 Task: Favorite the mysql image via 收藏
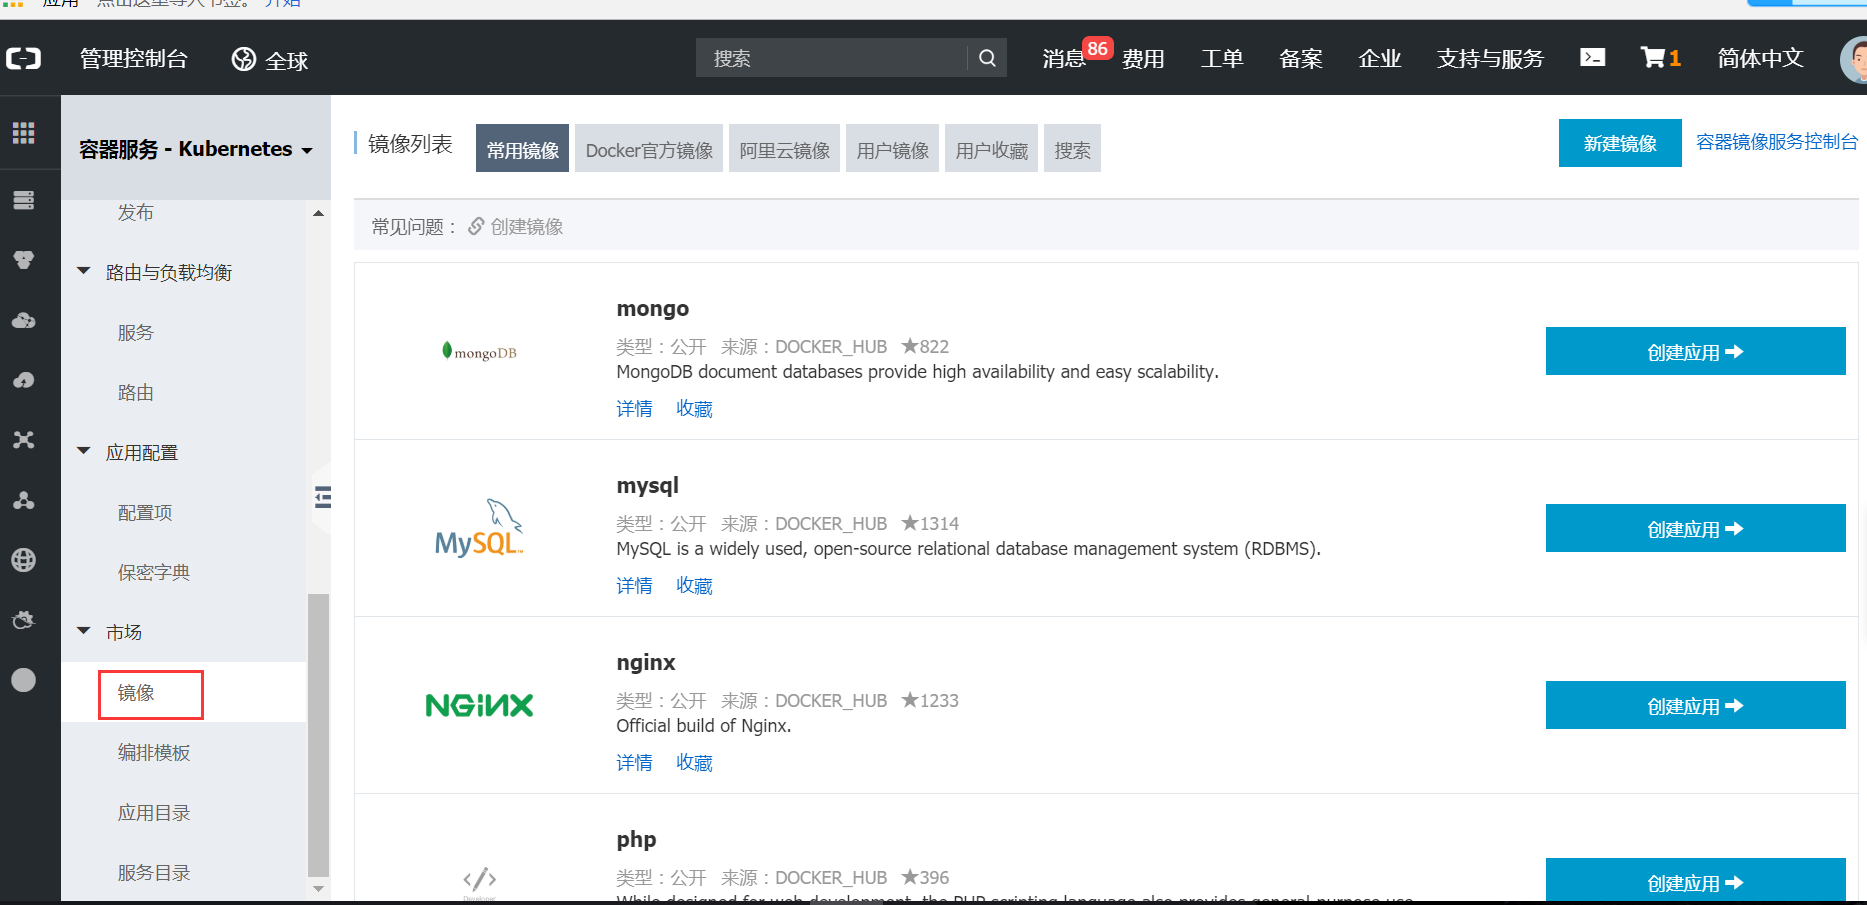(694, 585)
